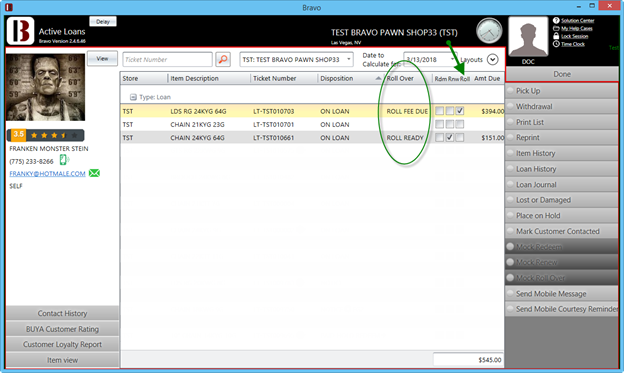Click the analog clock icon in header
Screen dimensions: 624x373
click(489, 31)
